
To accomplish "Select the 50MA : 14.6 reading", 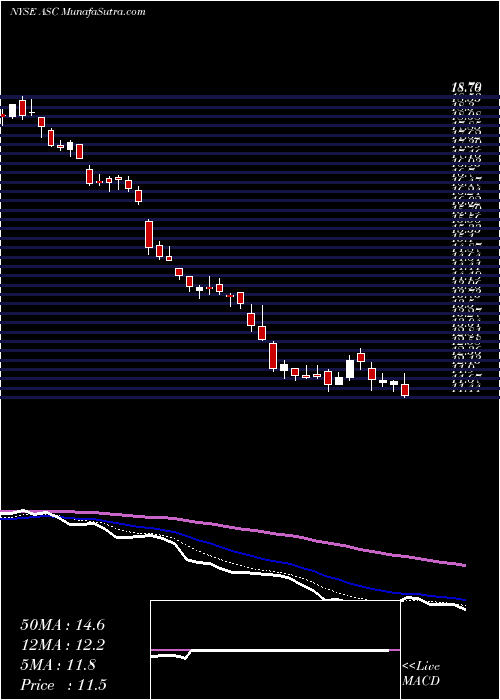I will [62, 625].
